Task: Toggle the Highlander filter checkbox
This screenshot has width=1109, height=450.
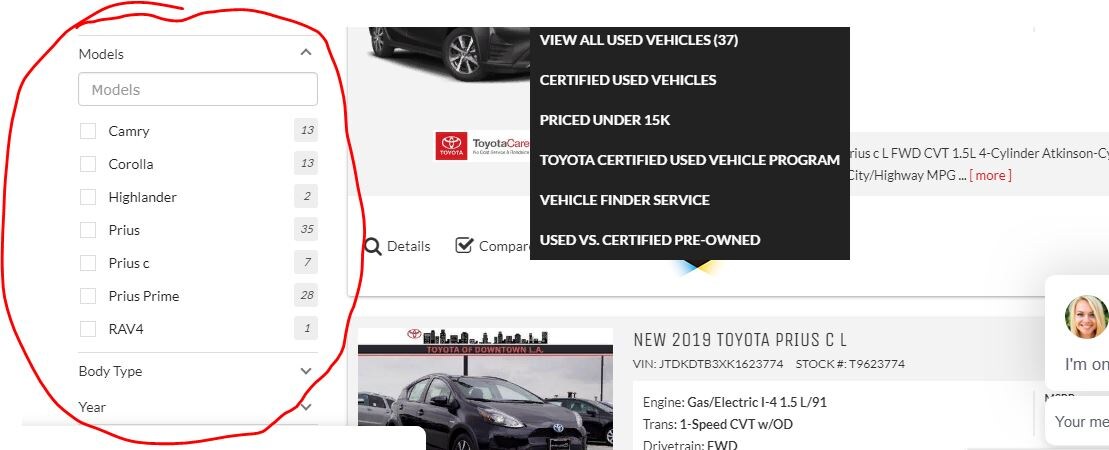Action: coord(88,197)
